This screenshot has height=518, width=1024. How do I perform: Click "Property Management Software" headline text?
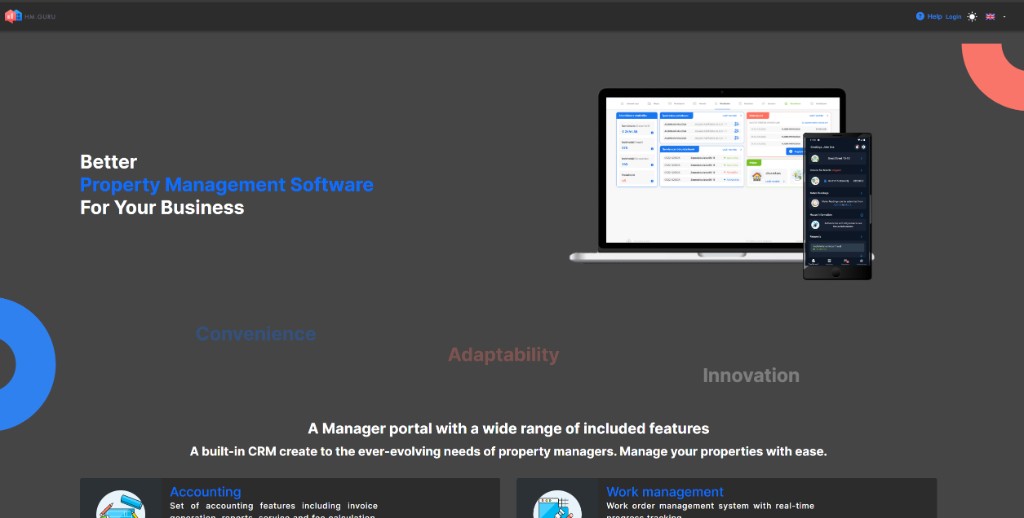[227, 185]
